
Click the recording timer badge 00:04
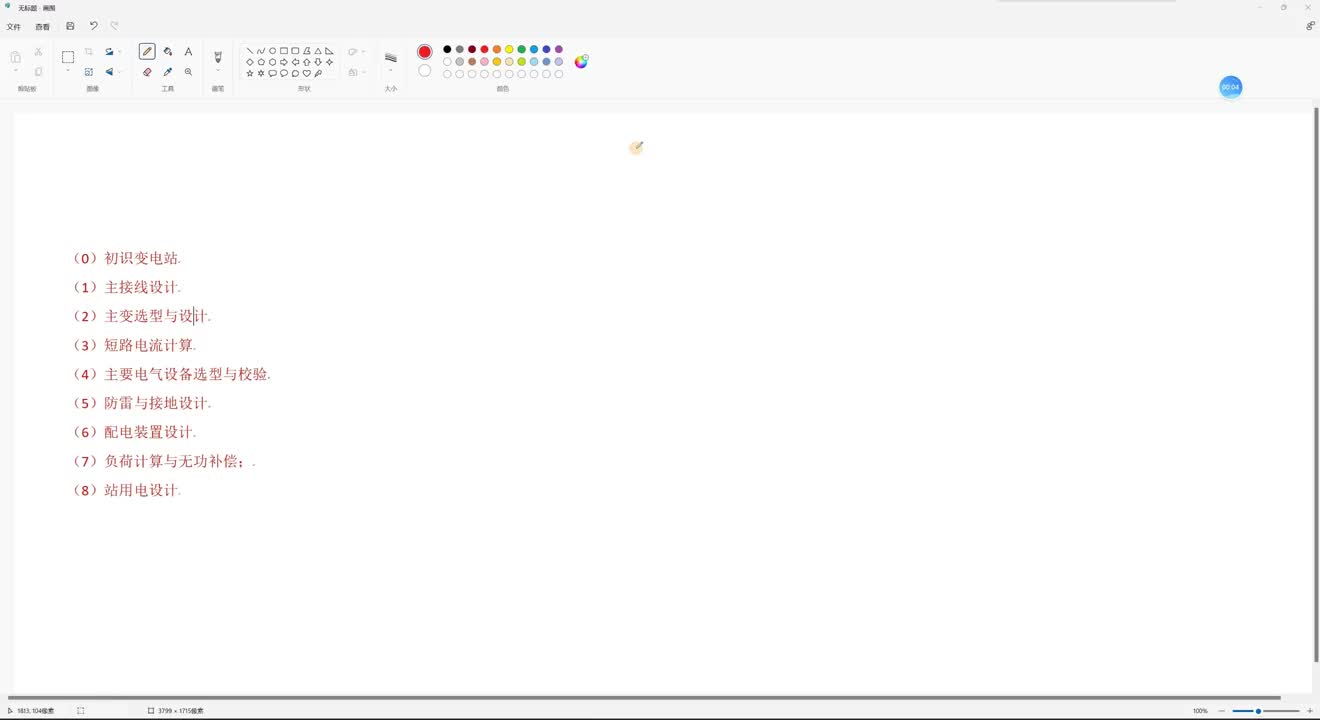[x=1230, y=87]
